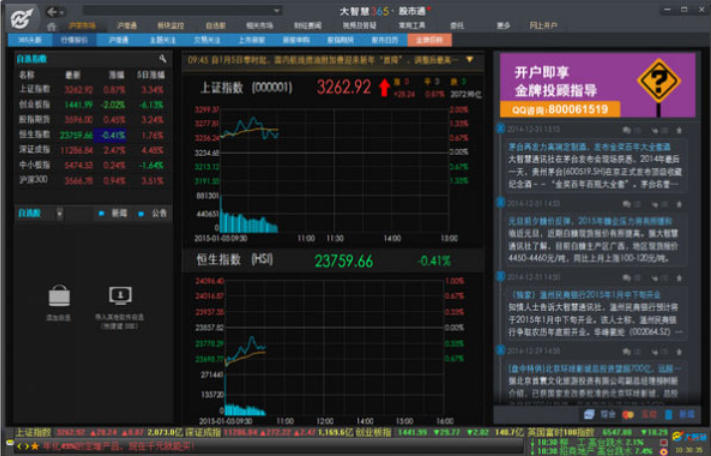Open the 北京环球影城 news headline
The width and height of the screenshot is (711, 456).
tap(593, 369)
